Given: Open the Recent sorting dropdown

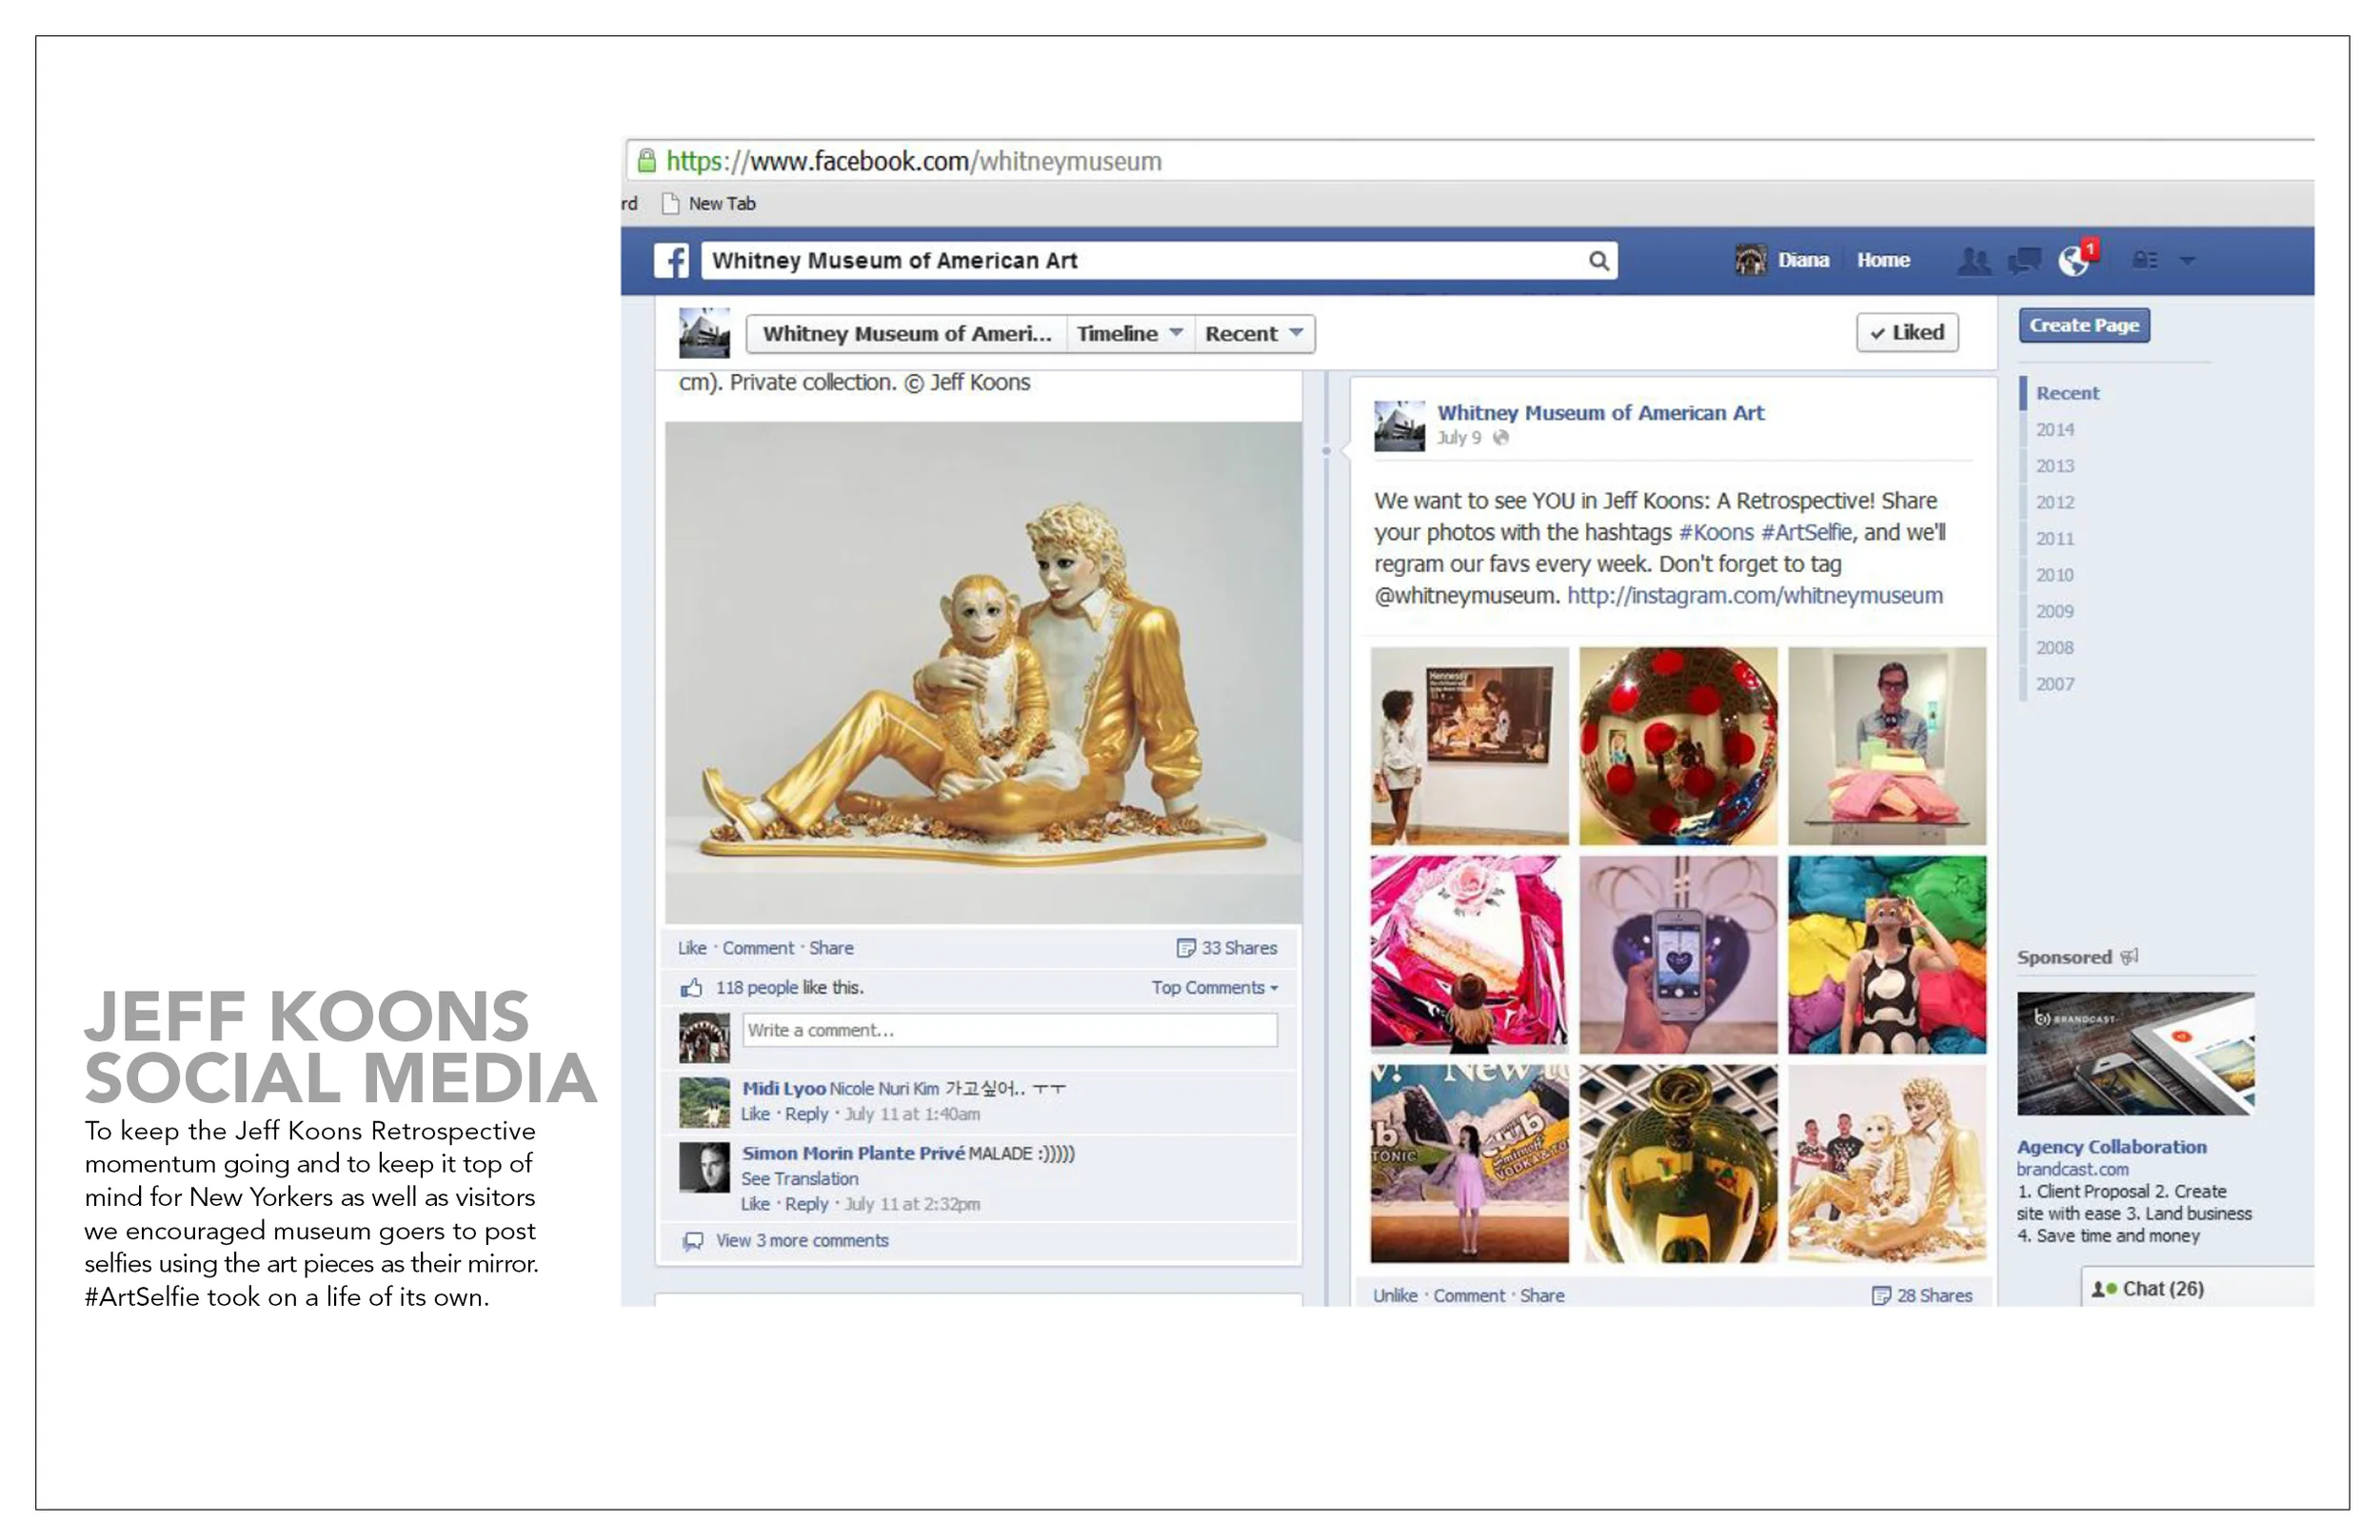Looking at the screenshot, I should [1252, 333].
